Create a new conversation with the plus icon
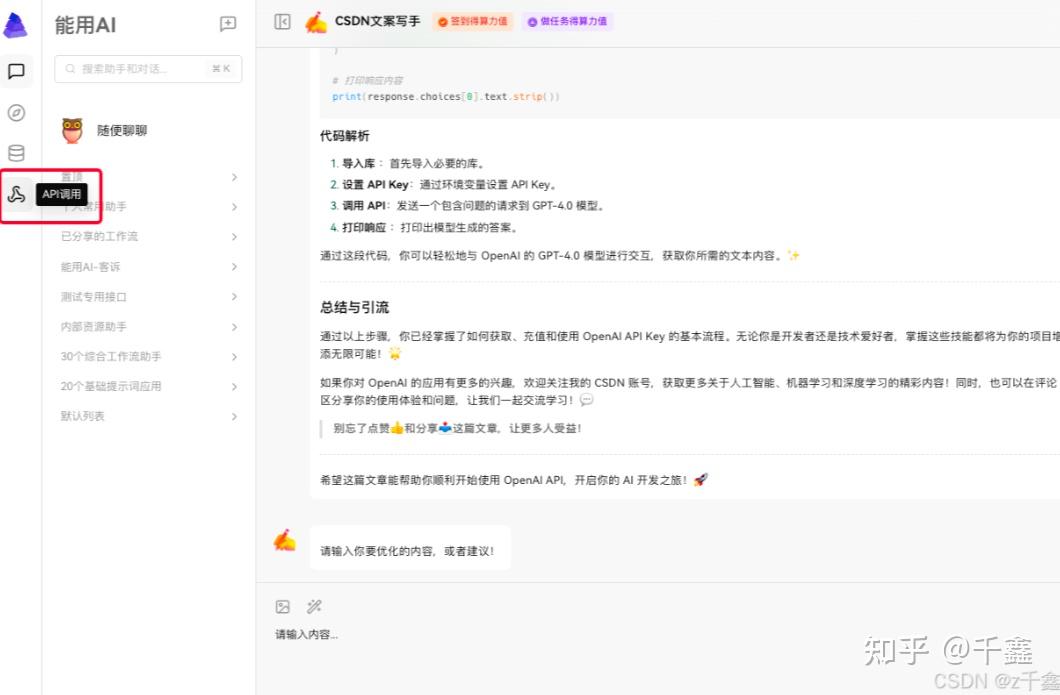Image resolution: width=1060 pixels, height=695 pixels. tap(228, 24)
